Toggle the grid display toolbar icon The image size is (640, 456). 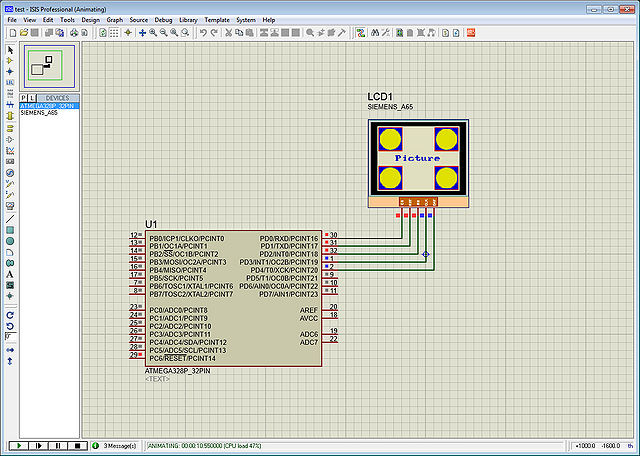[x=114, y=33]
